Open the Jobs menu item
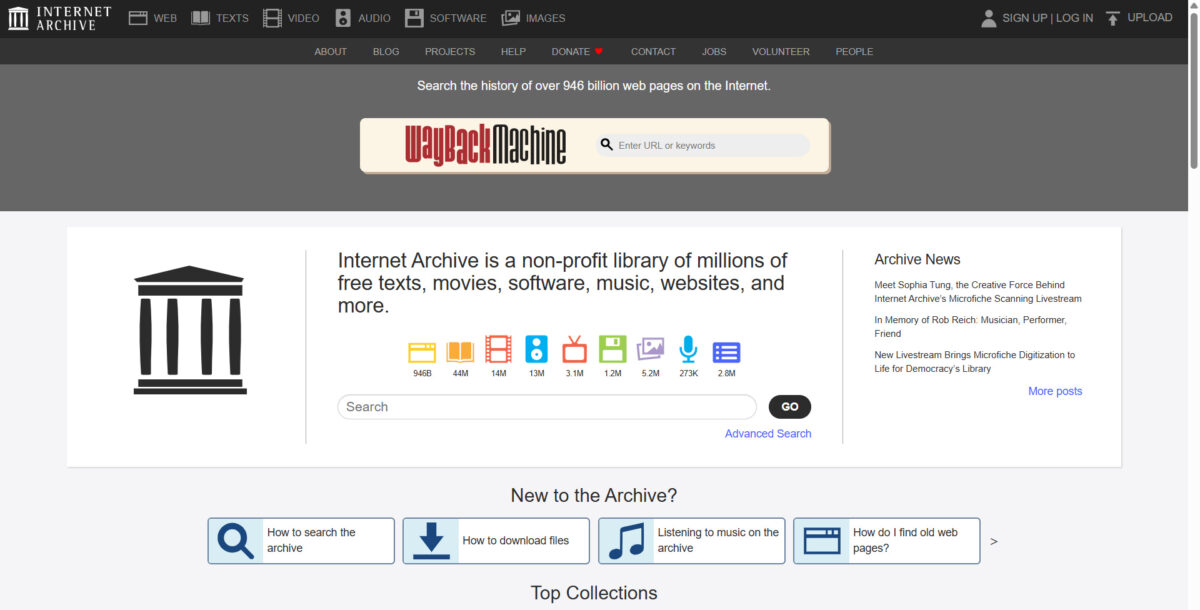Screen dimensions: 1200x610 714,51
